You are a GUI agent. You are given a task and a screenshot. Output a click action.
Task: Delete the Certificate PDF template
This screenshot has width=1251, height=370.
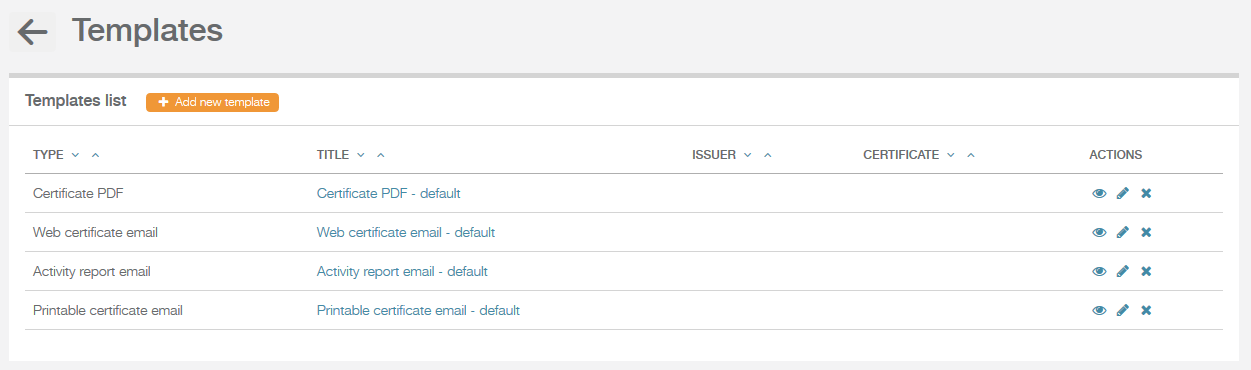[x=1146, y=193]
